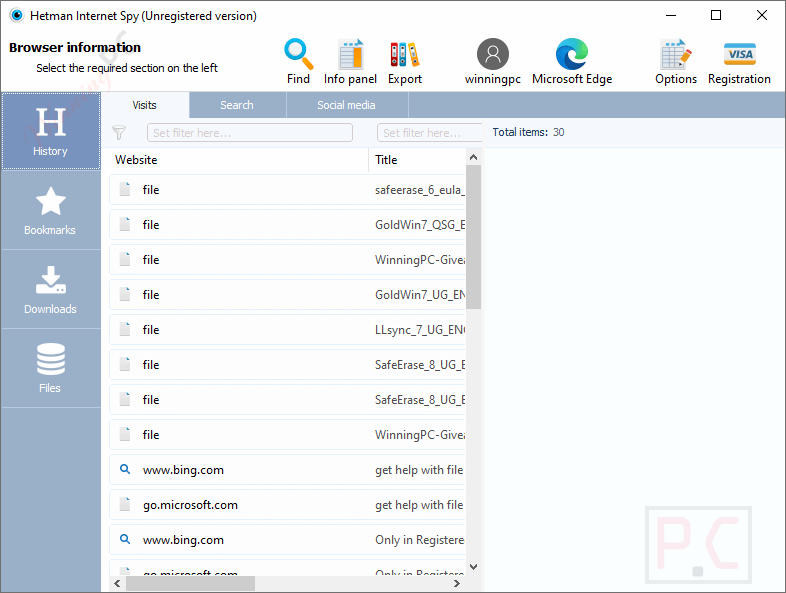Click the Export toolbar icon

click(x=405, y=61)
